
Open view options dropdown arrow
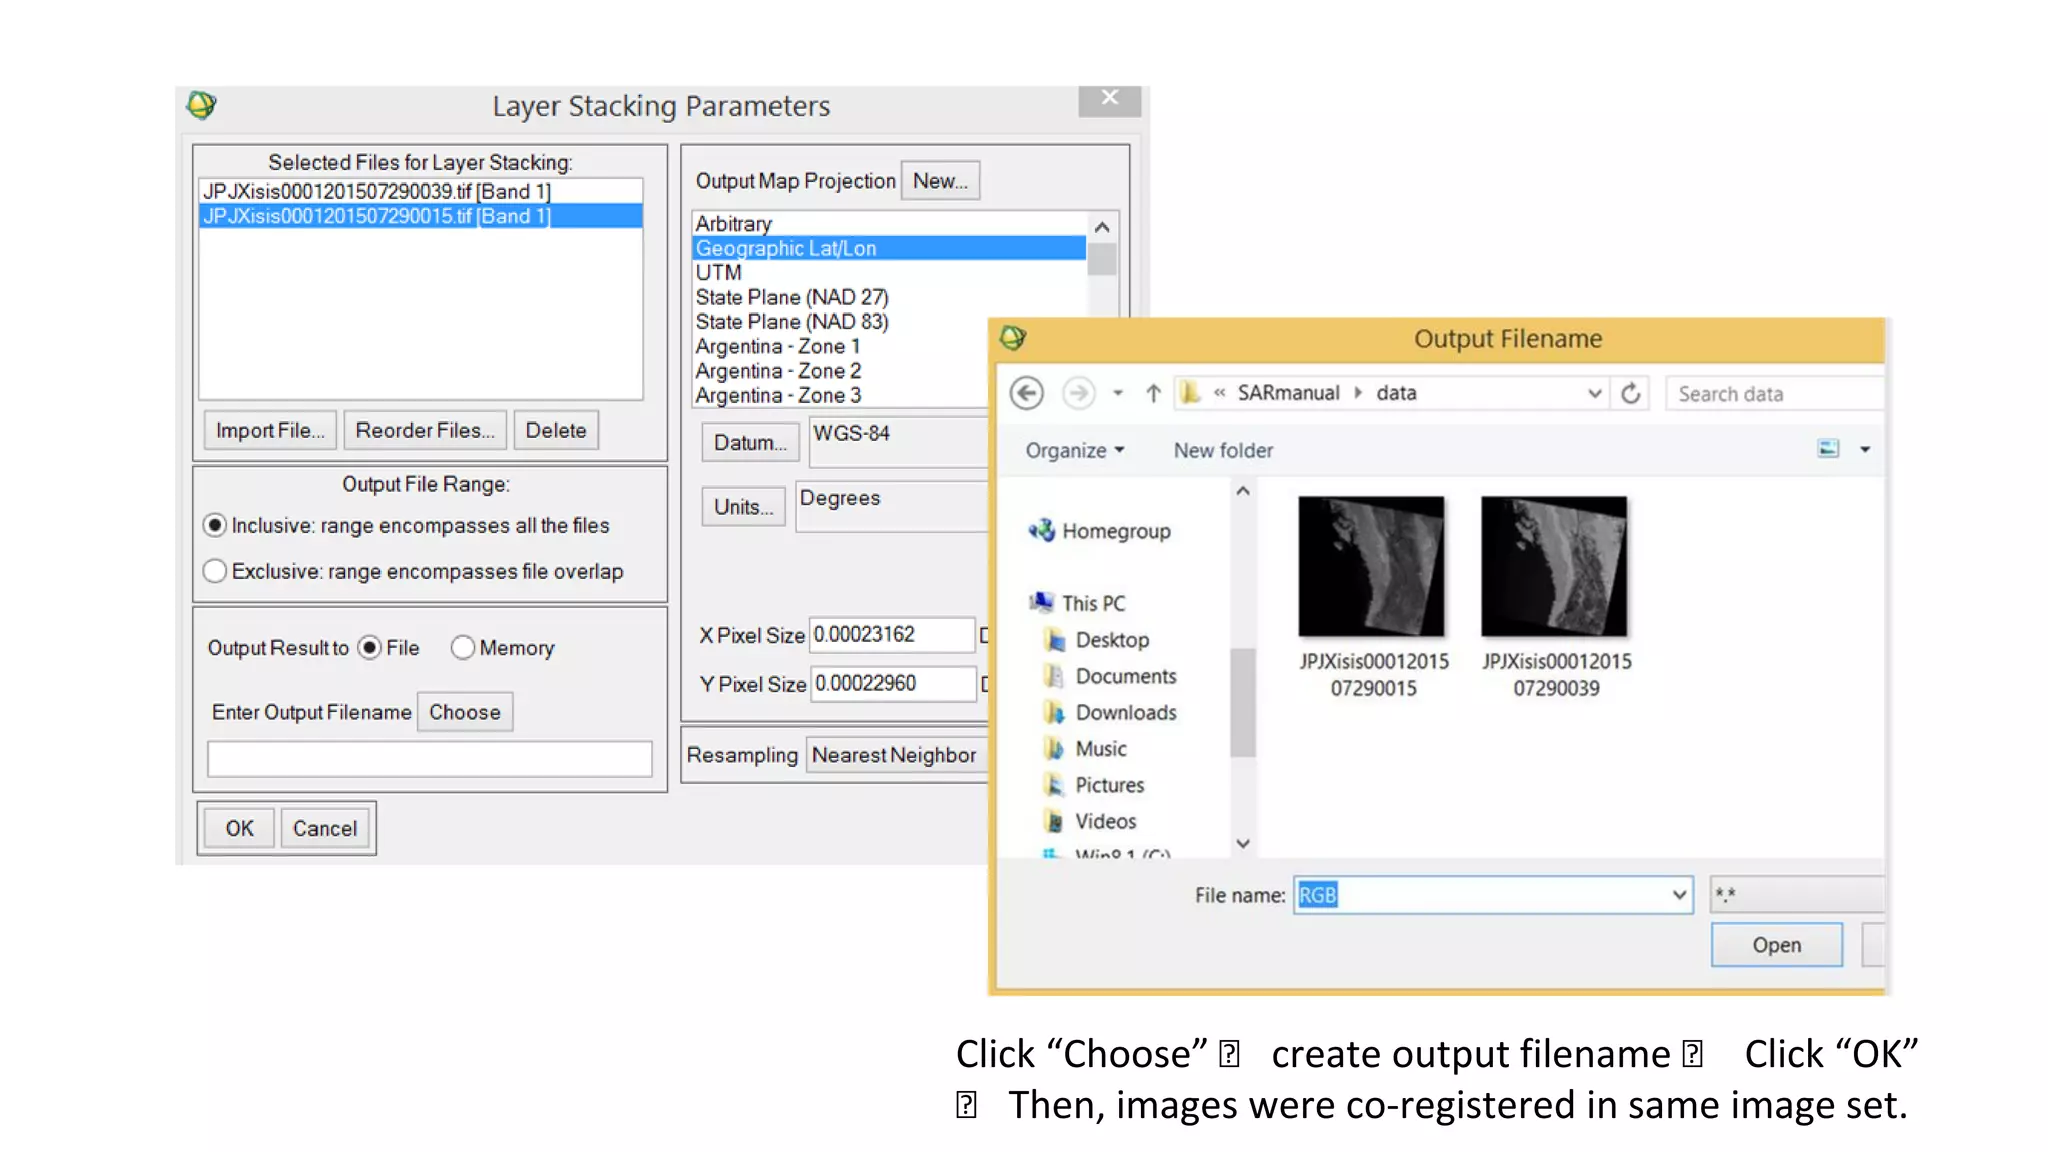[x=1865, y=450]
